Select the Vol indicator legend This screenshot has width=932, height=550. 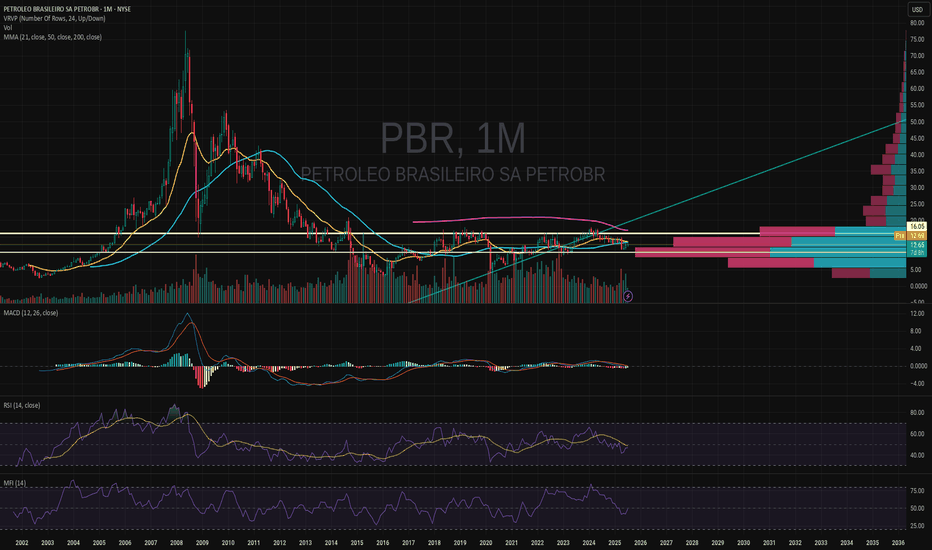click(x=7, y=28)
